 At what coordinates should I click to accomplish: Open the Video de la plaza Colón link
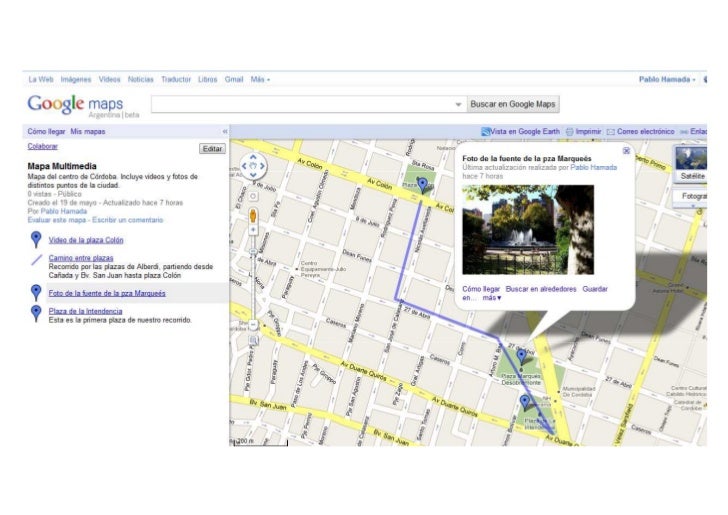tap(86, 240)
